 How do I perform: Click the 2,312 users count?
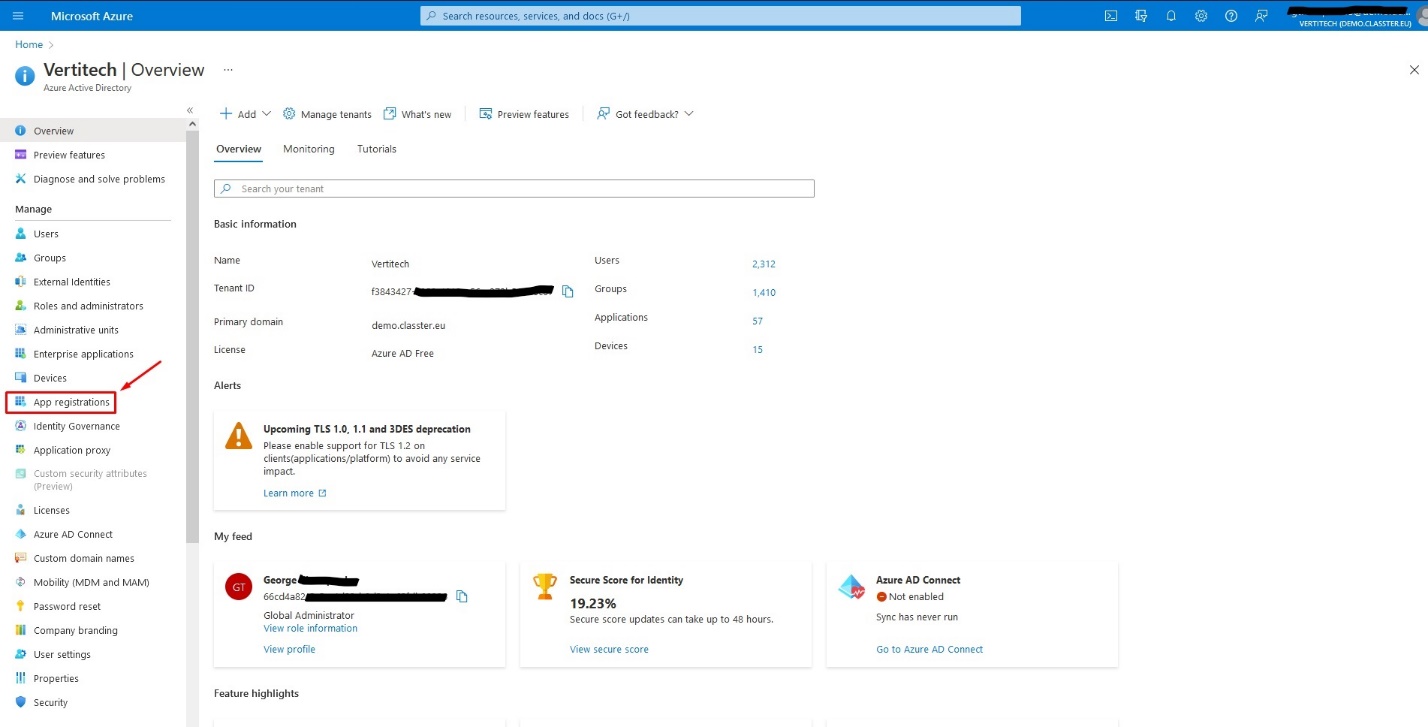click(x=764, y=264)
